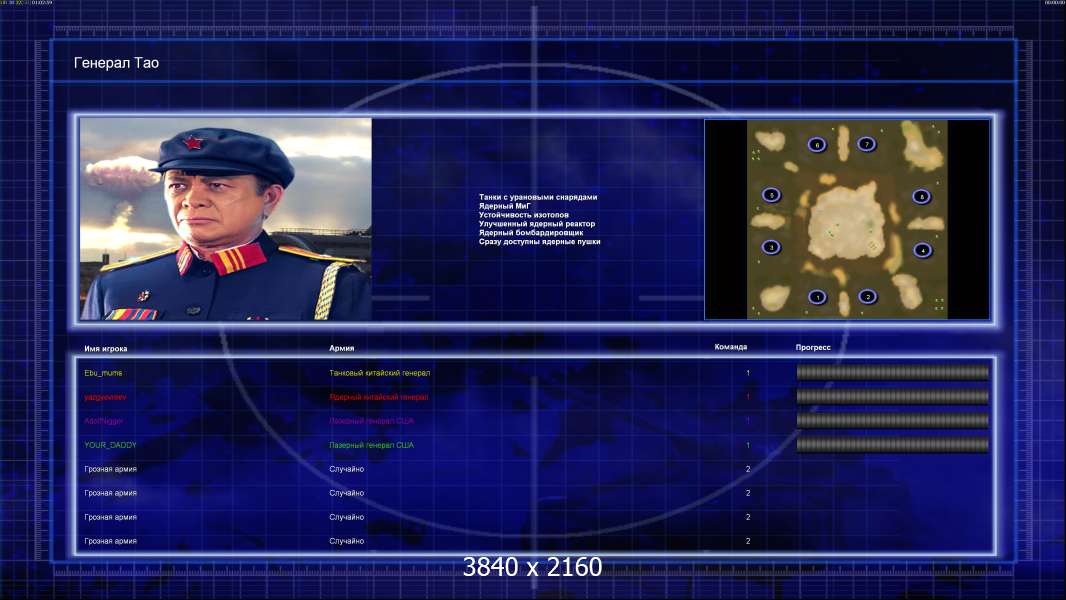
Task: Click progress bar in the red player's row
Action: click(893, 396)
